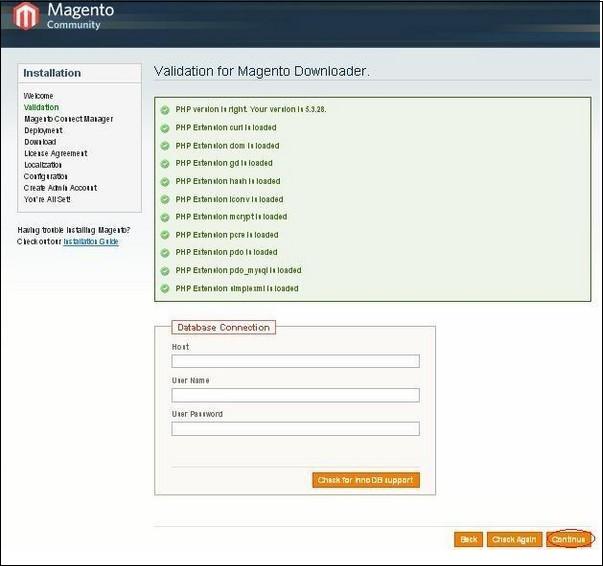Click the Magento Community title text
The height and width of the screenshot is (566, 603).
[x=80, y=16]
